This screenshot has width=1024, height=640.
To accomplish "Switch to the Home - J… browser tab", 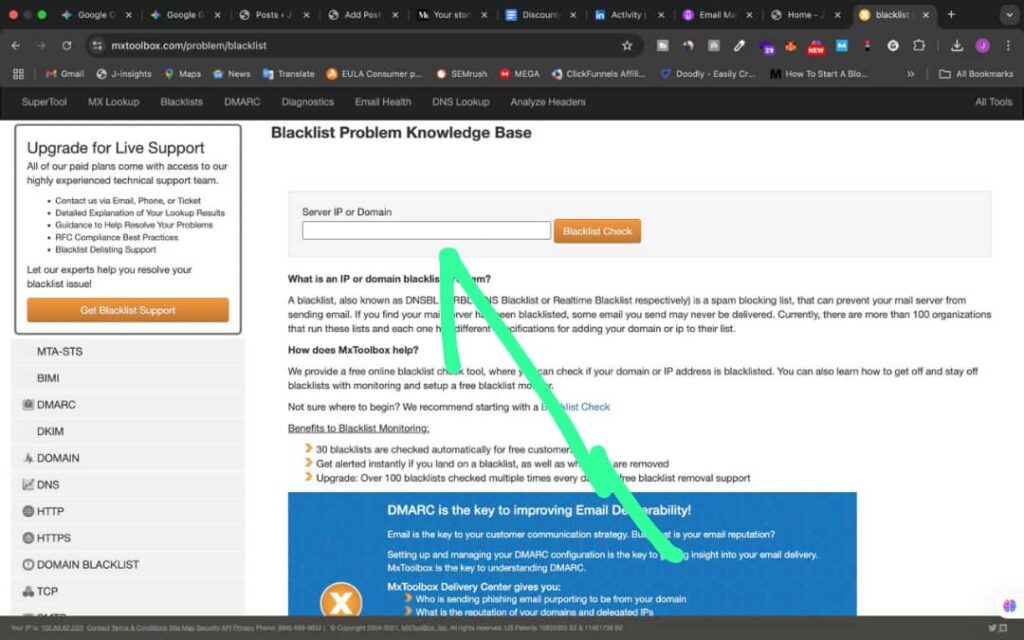I will coord(806,14).
